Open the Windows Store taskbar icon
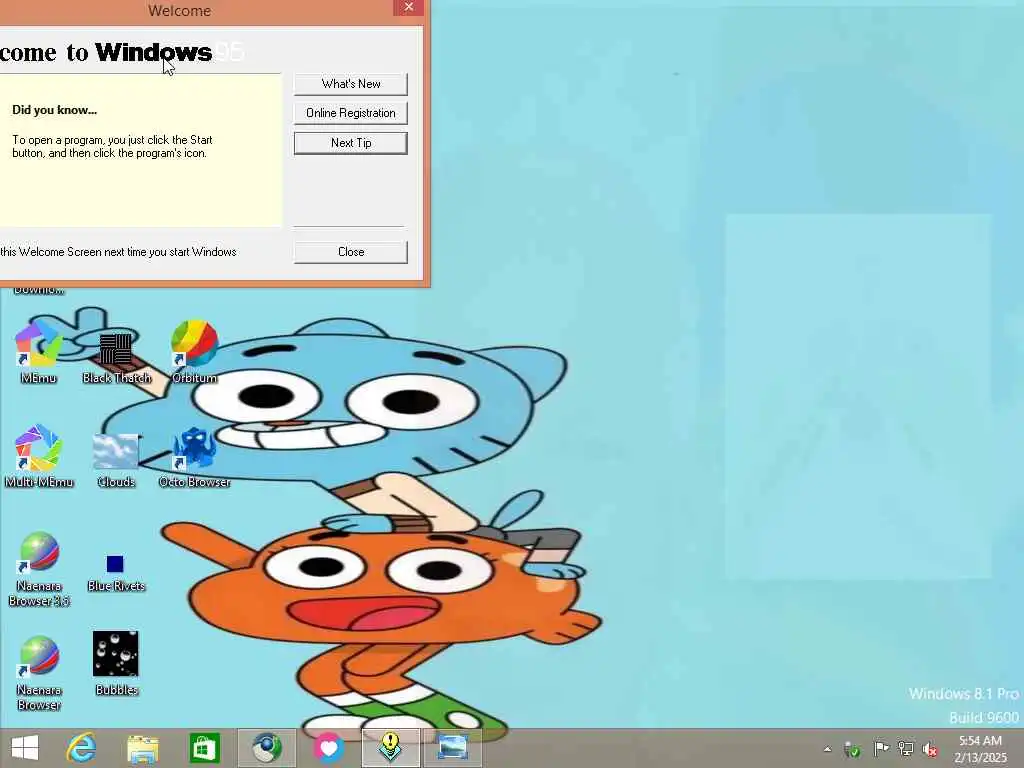Image resolution: width=1024 pixels, height=768 pixels. [x=204, y=748]
